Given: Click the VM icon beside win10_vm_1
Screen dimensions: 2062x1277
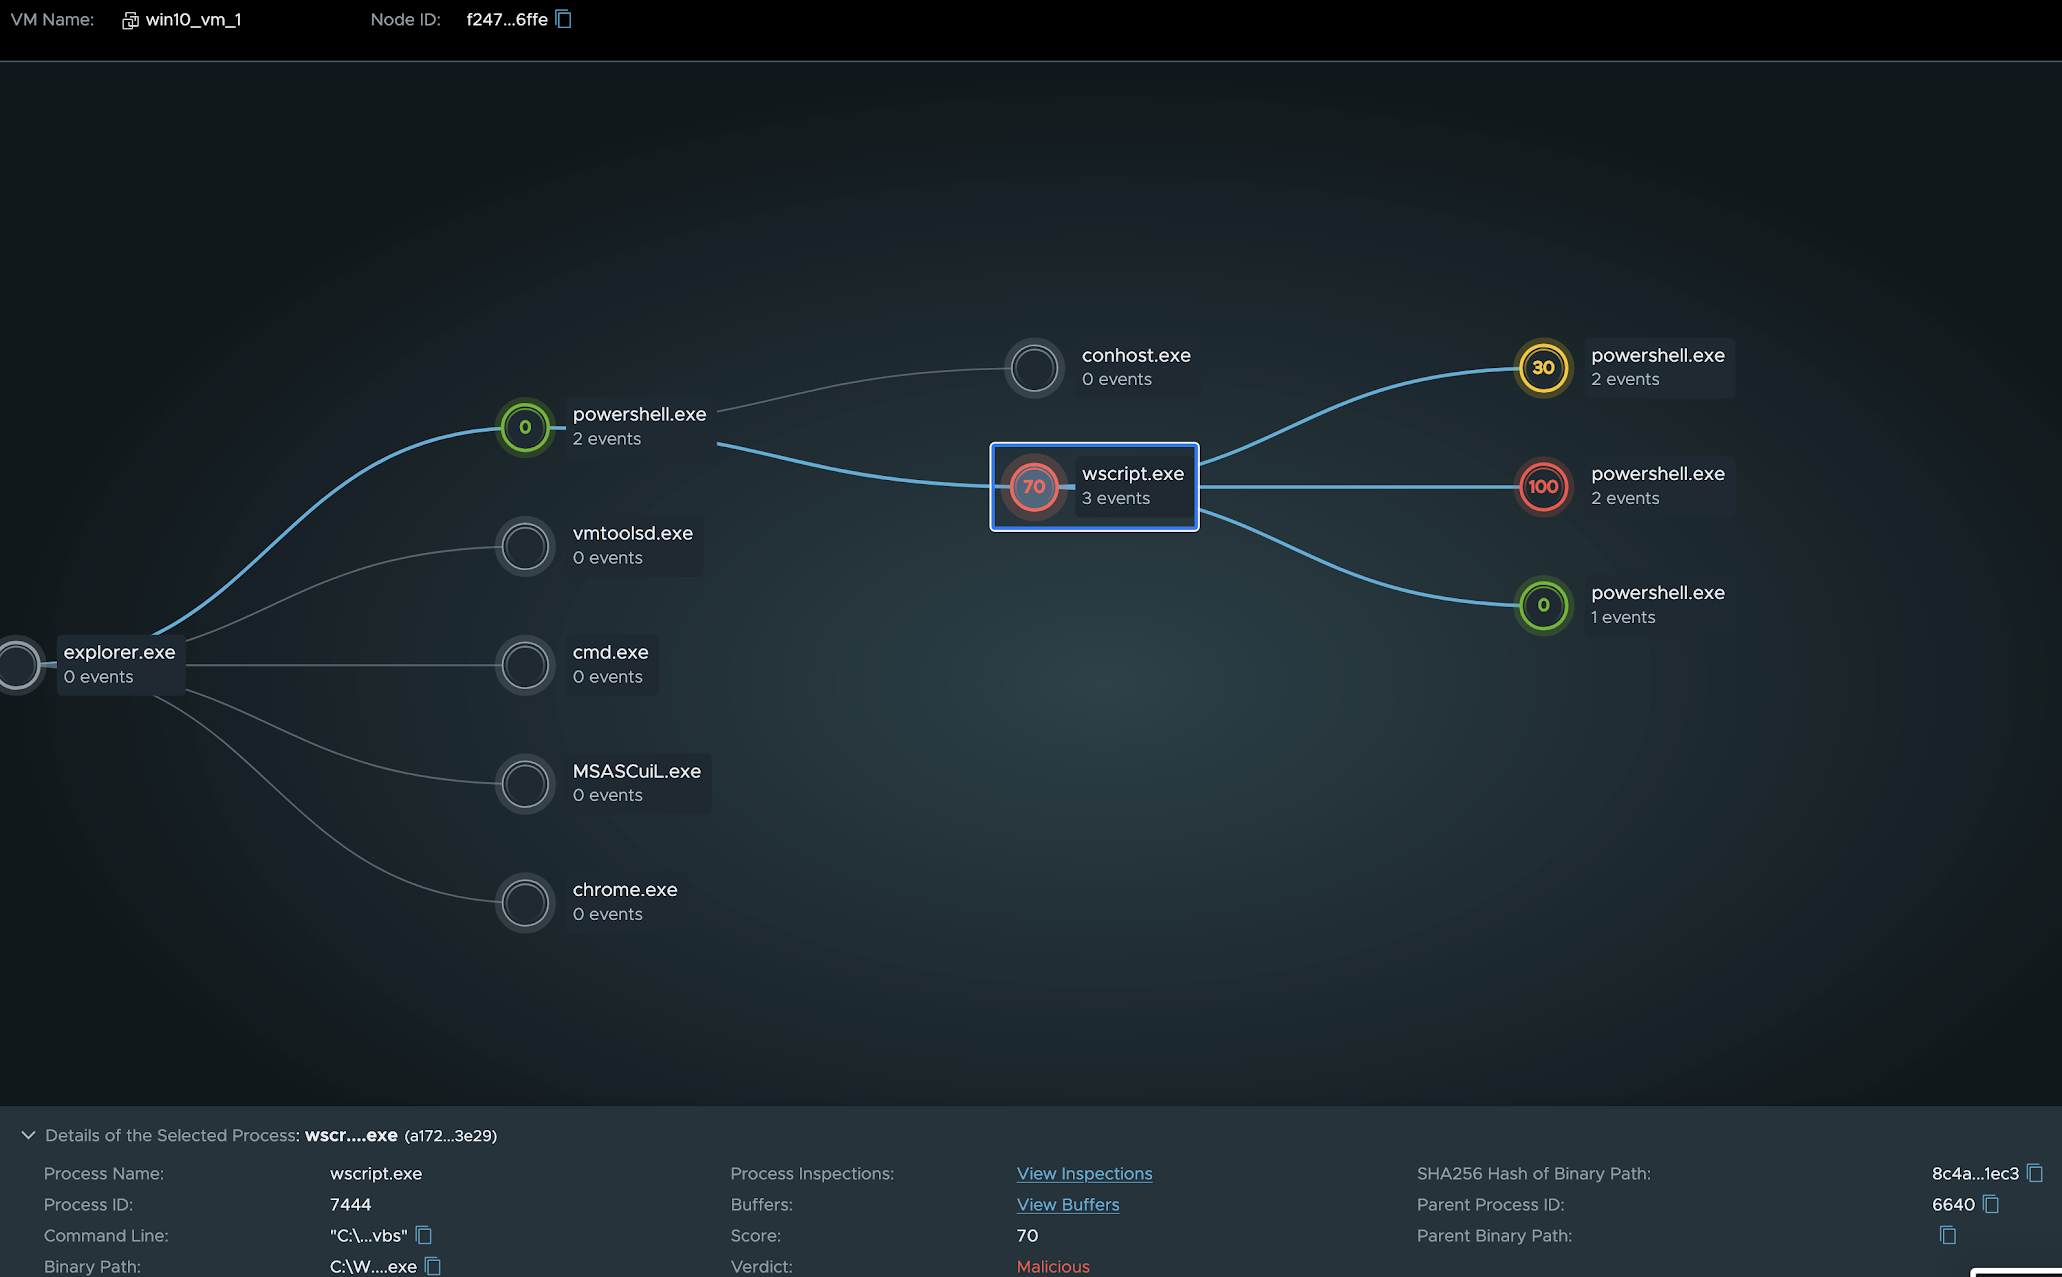Looking at the screenshot, I should (x=128, y=19).
